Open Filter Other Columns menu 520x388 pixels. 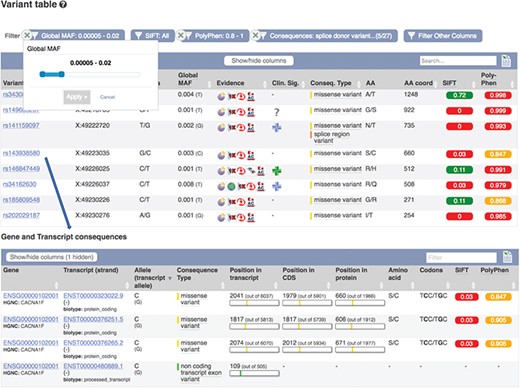443,36
